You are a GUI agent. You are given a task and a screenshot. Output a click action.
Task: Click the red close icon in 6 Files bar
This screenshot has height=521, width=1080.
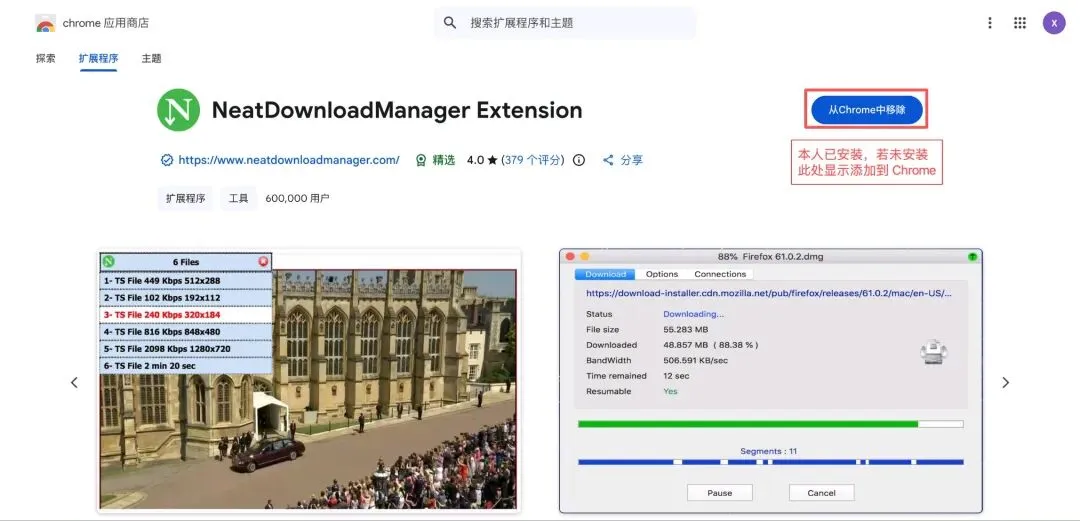263,262
